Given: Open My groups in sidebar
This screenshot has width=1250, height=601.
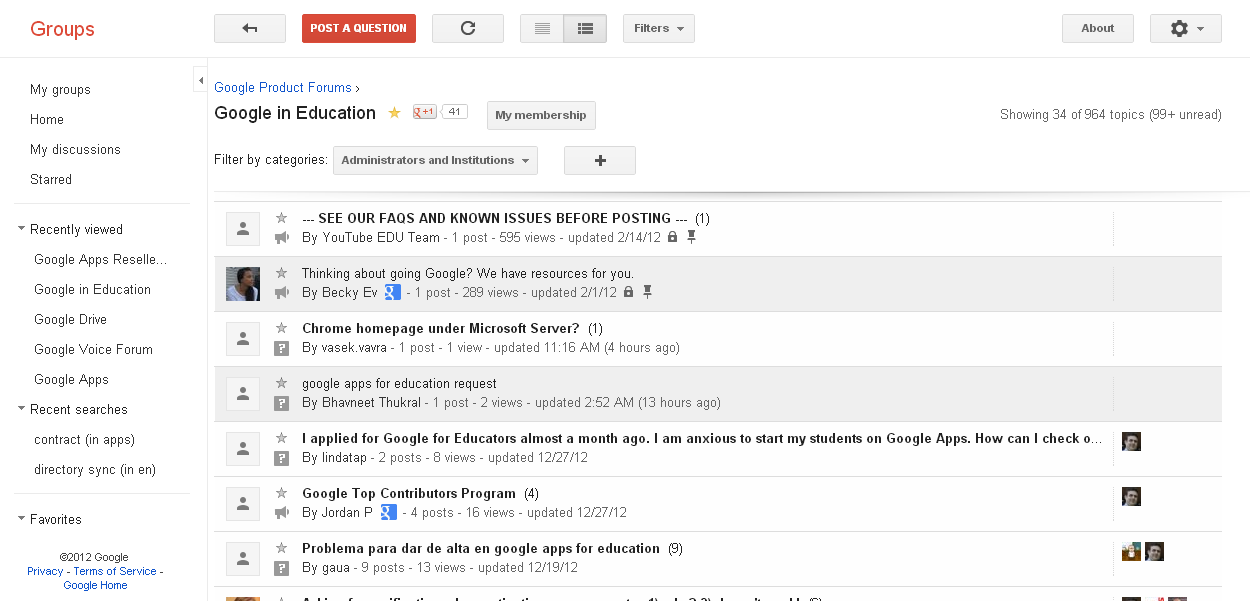Looking at the screenshot, I should tap(60, 89).
